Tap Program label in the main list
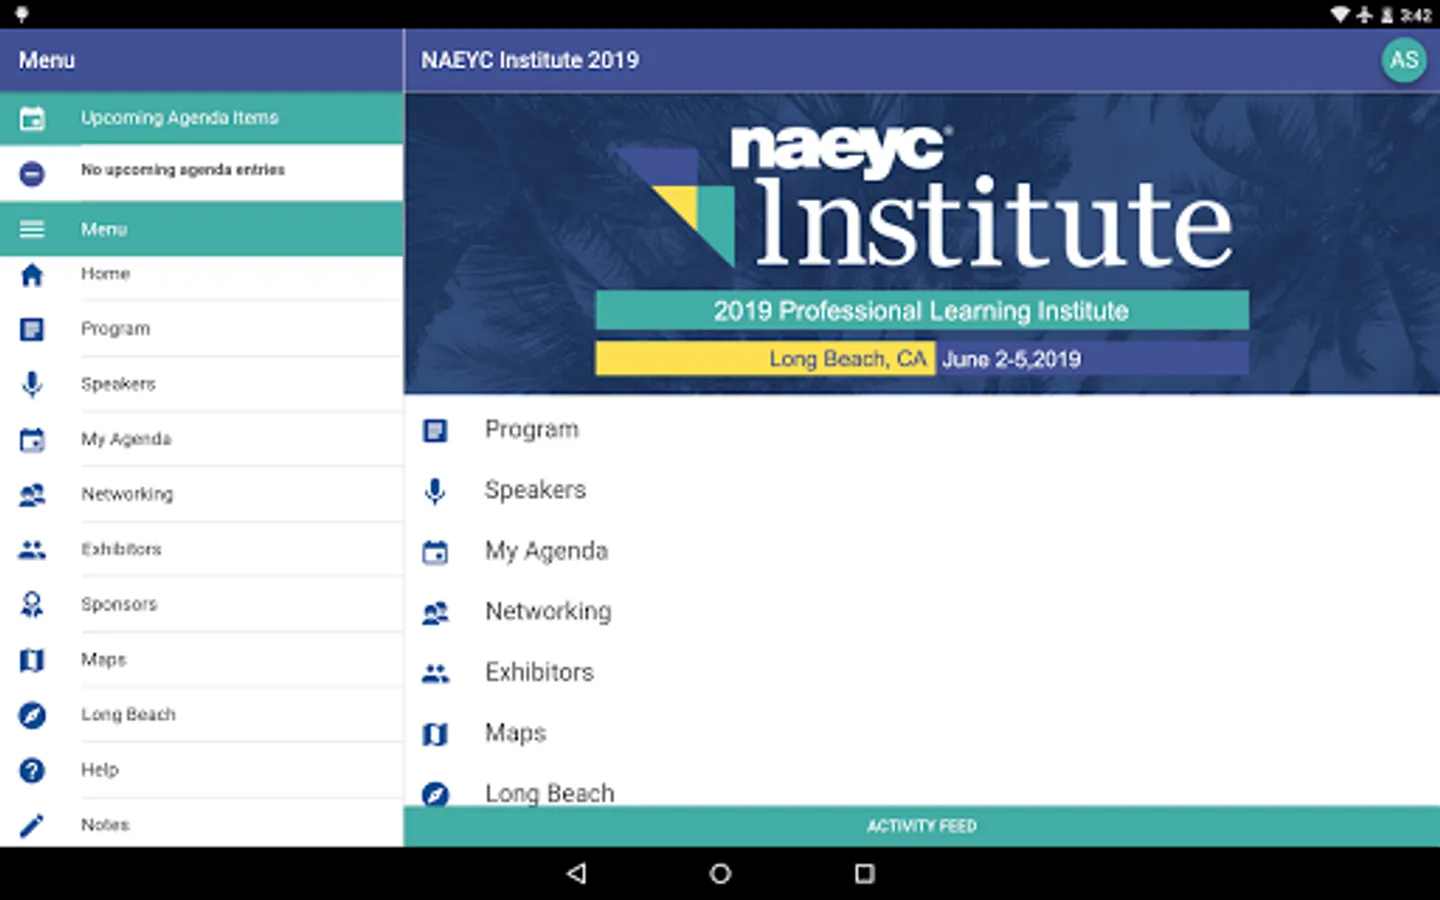The image size is (1440, 900). pyautogui.click(x=531, y=430)
